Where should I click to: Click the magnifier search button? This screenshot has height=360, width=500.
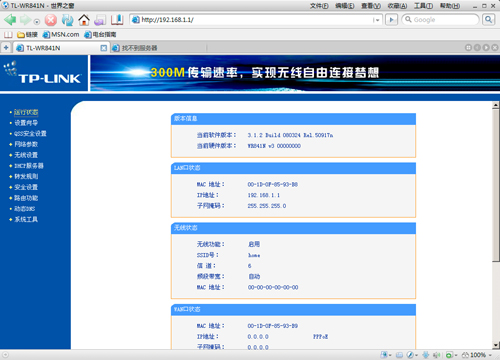pos(489,20)
